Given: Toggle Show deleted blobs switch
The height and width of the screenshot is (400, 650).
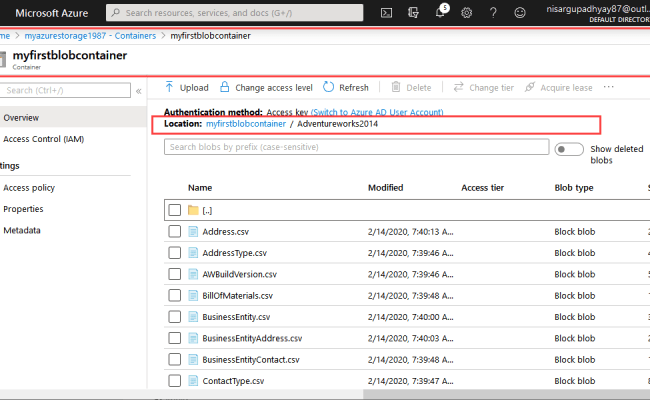Looking at the screenshot, I should coord(569,149).
